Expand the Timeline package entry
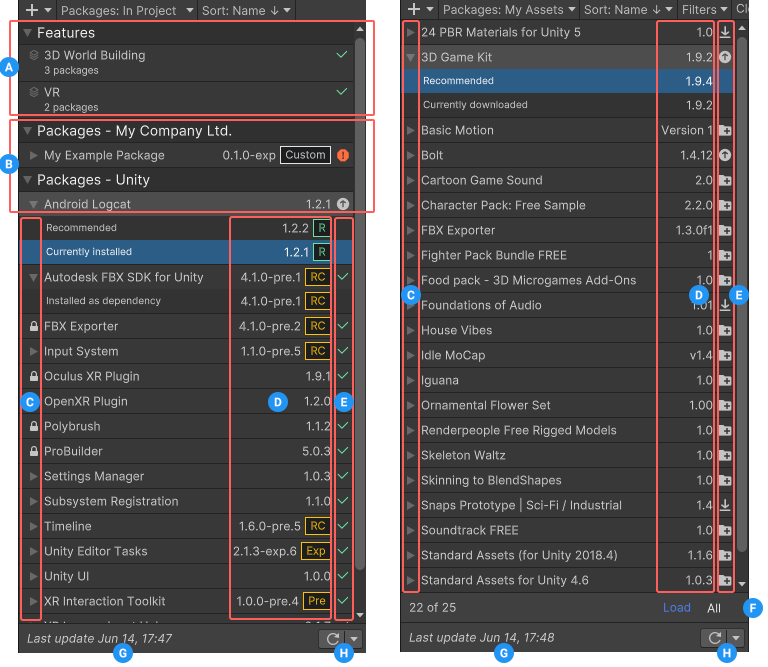Image resolution: width=768 pixels, height=667 pixels. coord(34,526)
